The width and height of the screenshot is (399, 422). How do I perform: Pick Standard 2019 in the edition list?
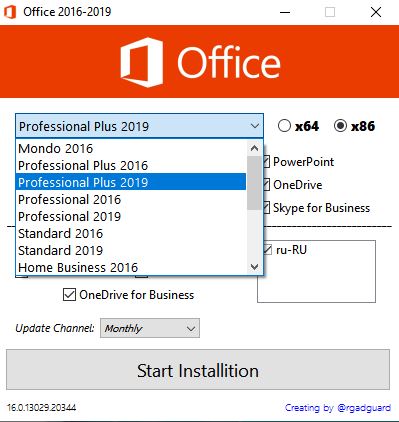pyautogui.click(x=131, y=250)
